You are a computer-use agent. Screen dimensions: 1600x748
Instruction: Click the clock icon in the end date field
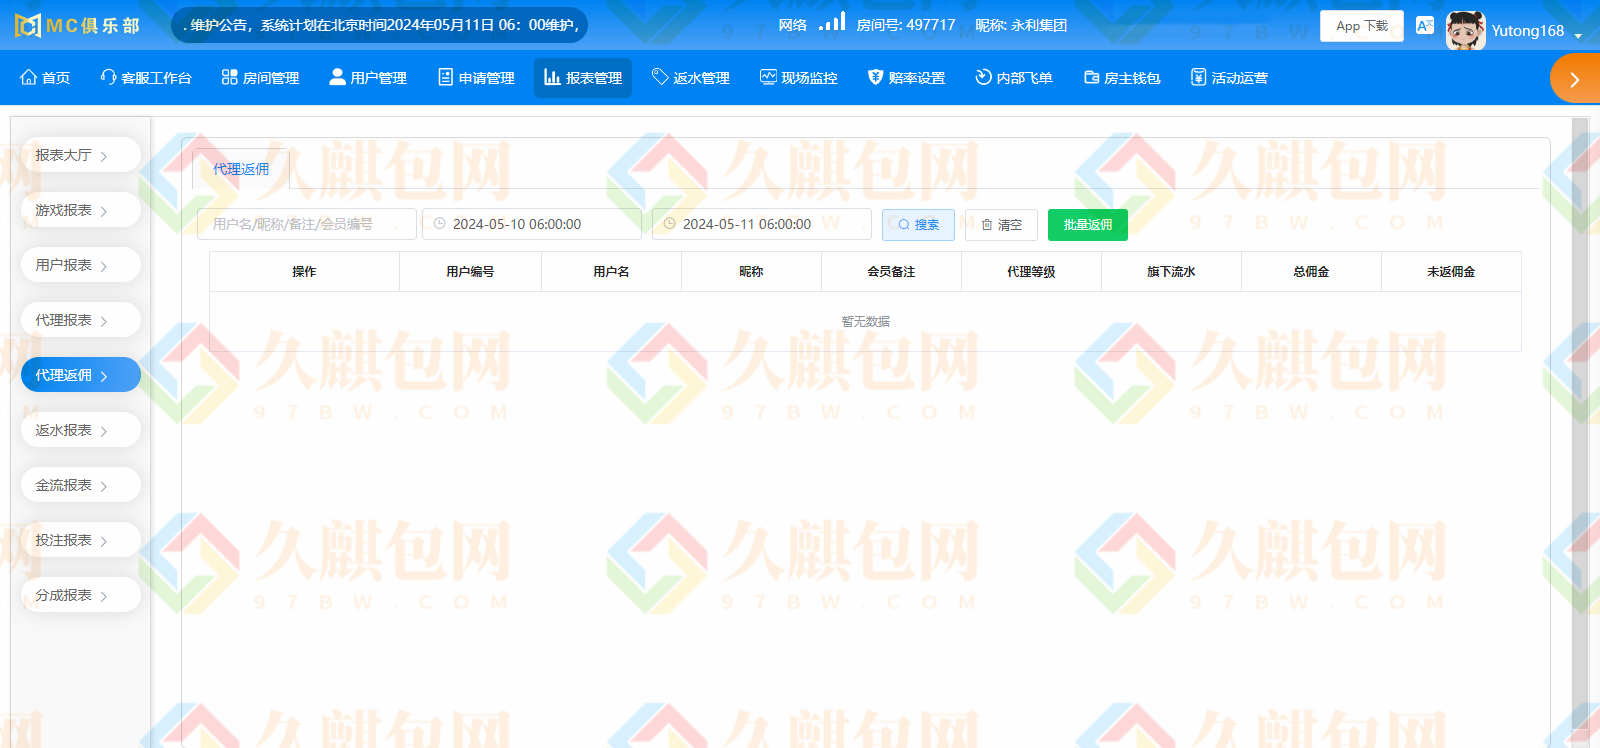click(x=669, y=224)
